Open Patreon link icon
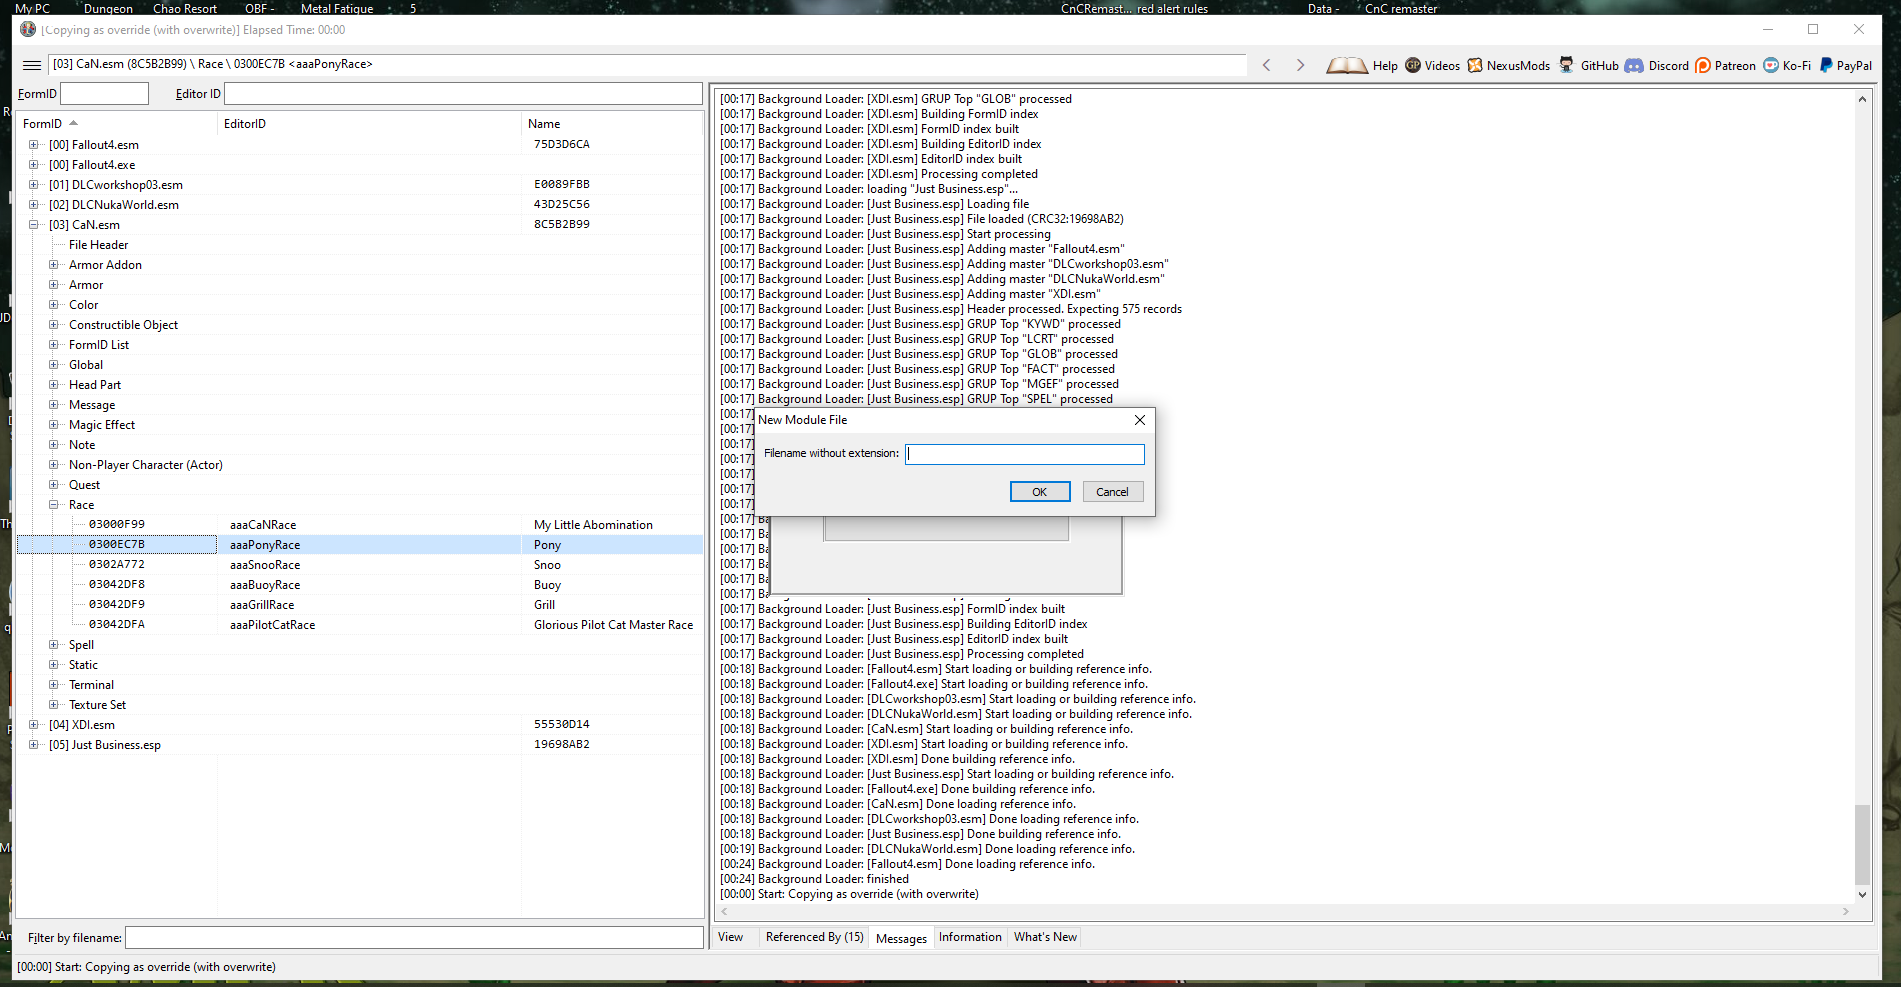Viewport: 1901px width, 987px height. click(x=1703, y=65)
